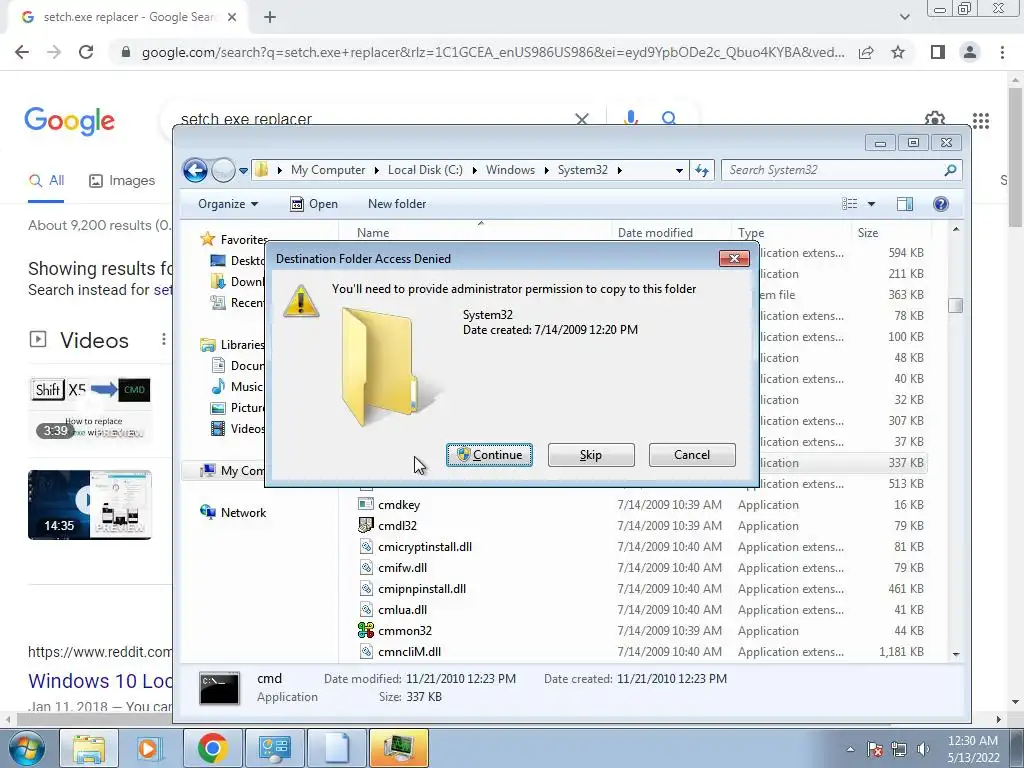
Task: Click Chrome back button
Action: click(x=22, y=52)
